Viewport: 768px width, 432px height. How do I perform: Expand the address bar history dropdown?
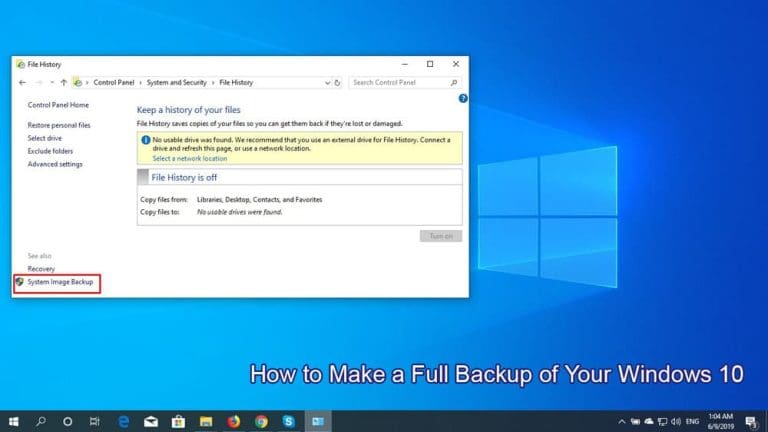pyautogui.click(x=325, y=82)
